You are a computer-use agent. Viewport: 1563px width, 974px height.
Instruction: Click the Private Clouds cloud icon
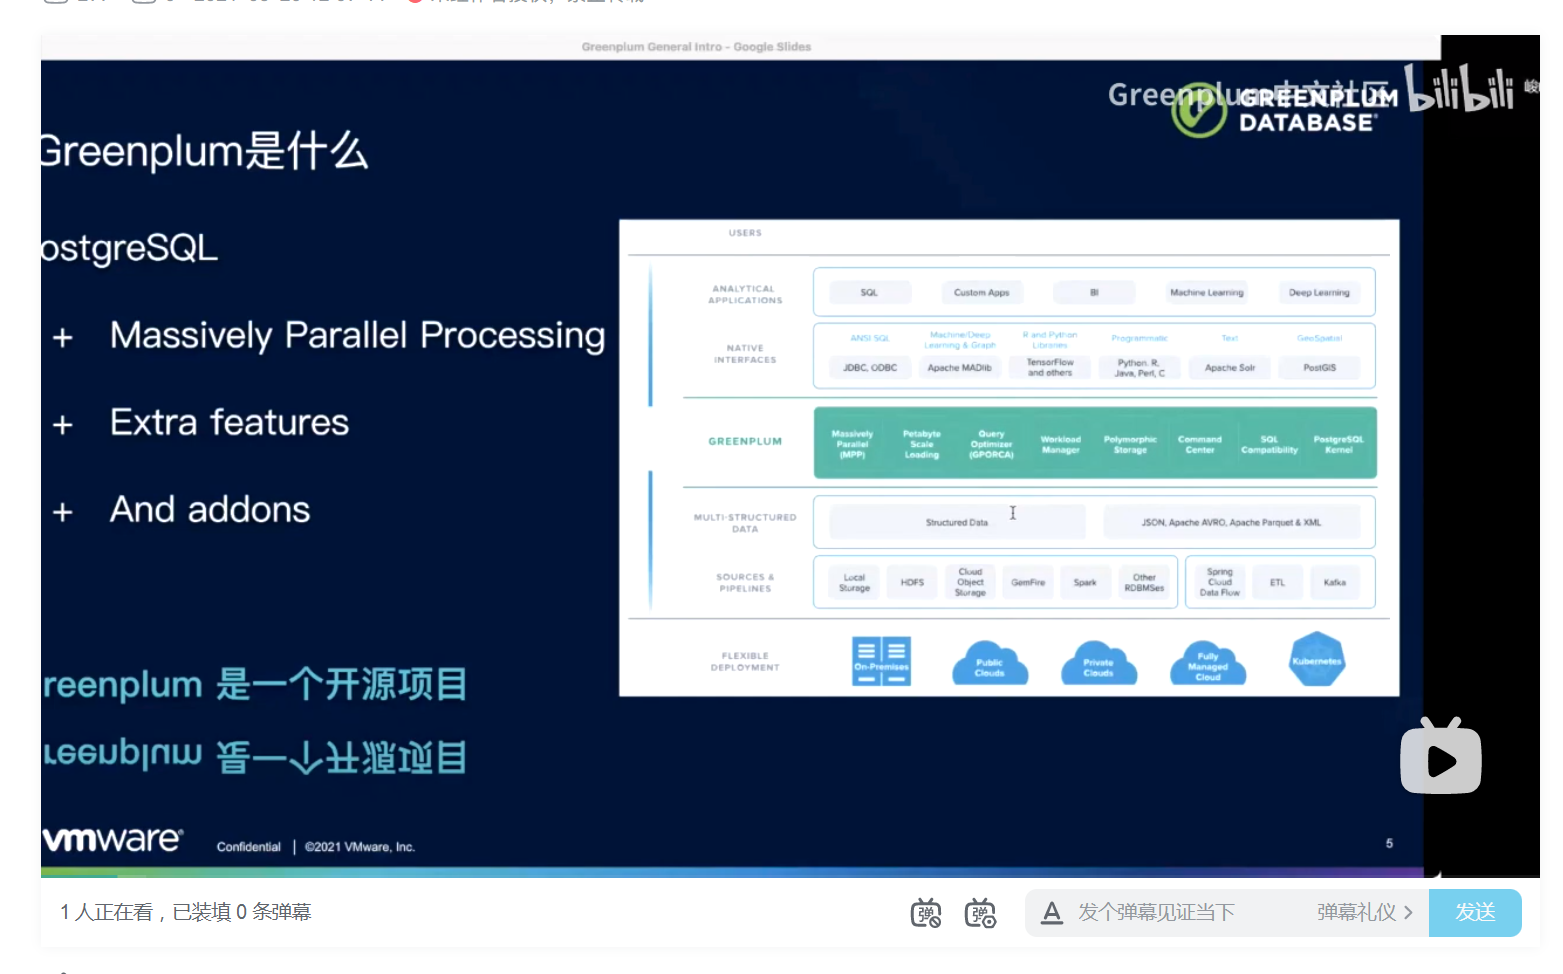[x=1098, y=663]
